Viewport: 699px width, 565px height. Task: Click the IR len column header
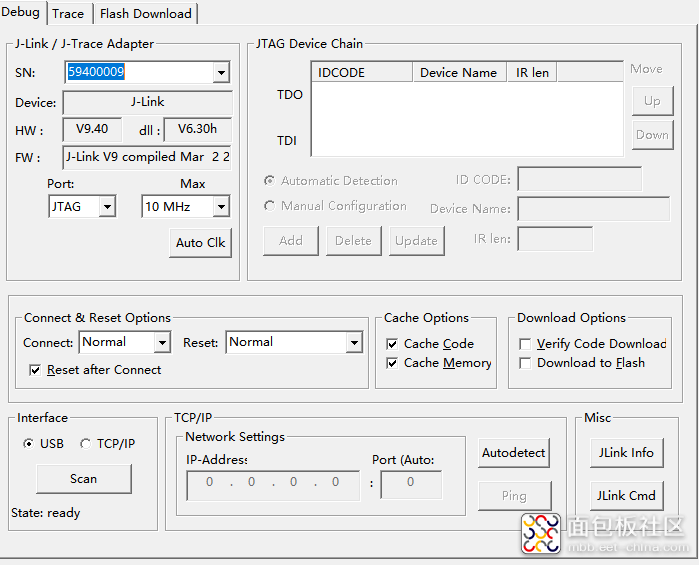(x=532, y=73)
